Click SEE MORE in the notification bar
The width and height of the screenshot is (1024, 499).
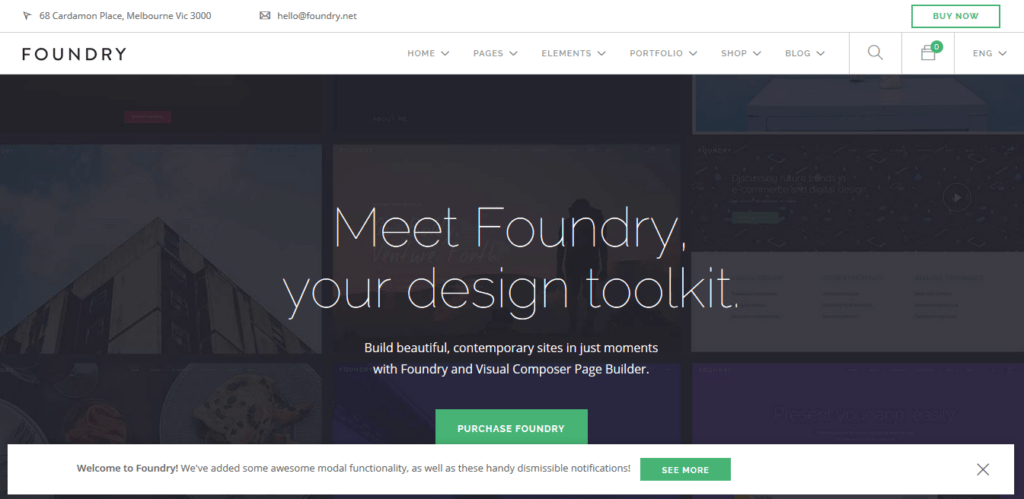(x=685, y=470)
